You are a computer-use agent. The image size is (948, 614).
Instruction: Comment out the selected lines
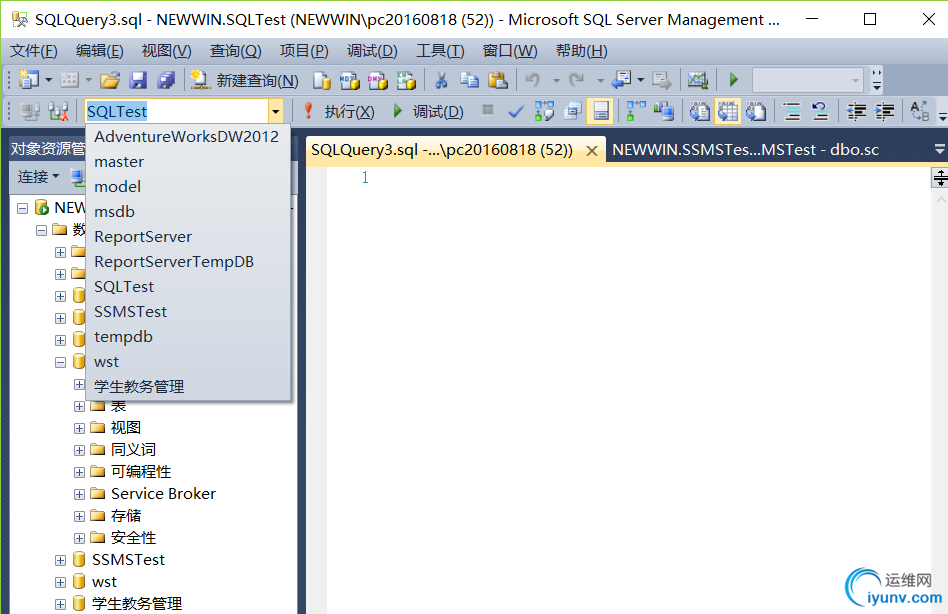(x=791, y=111)
